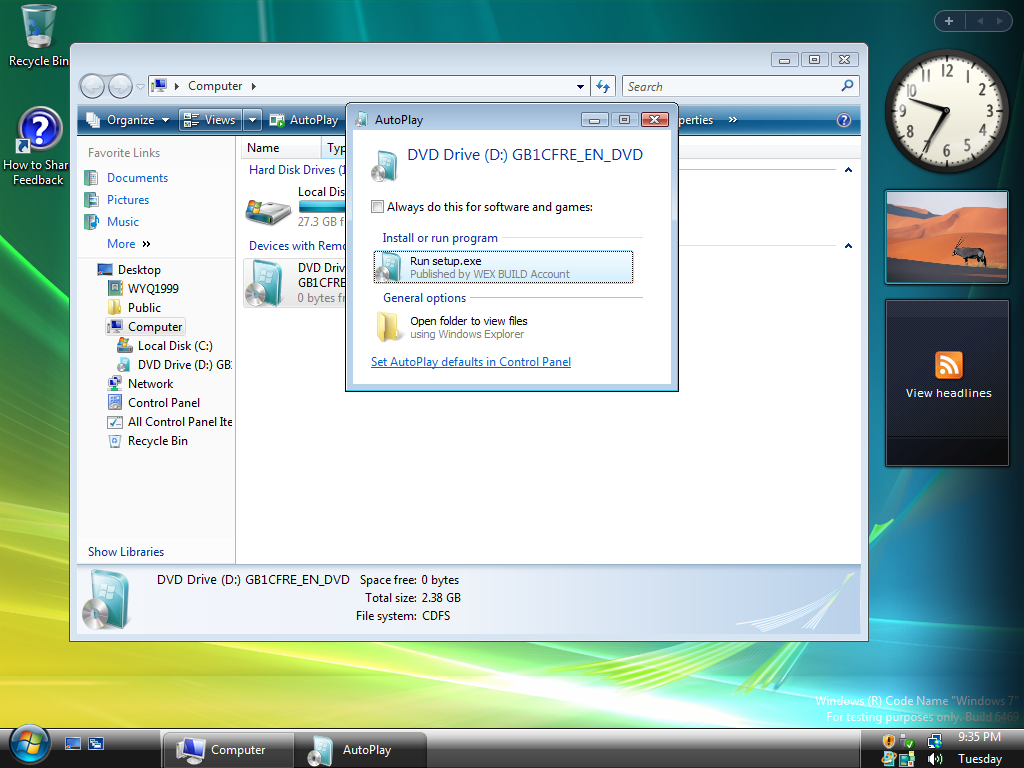
Task: Click Show Desktop quick launch icon
Action: [x=73, y=743]
